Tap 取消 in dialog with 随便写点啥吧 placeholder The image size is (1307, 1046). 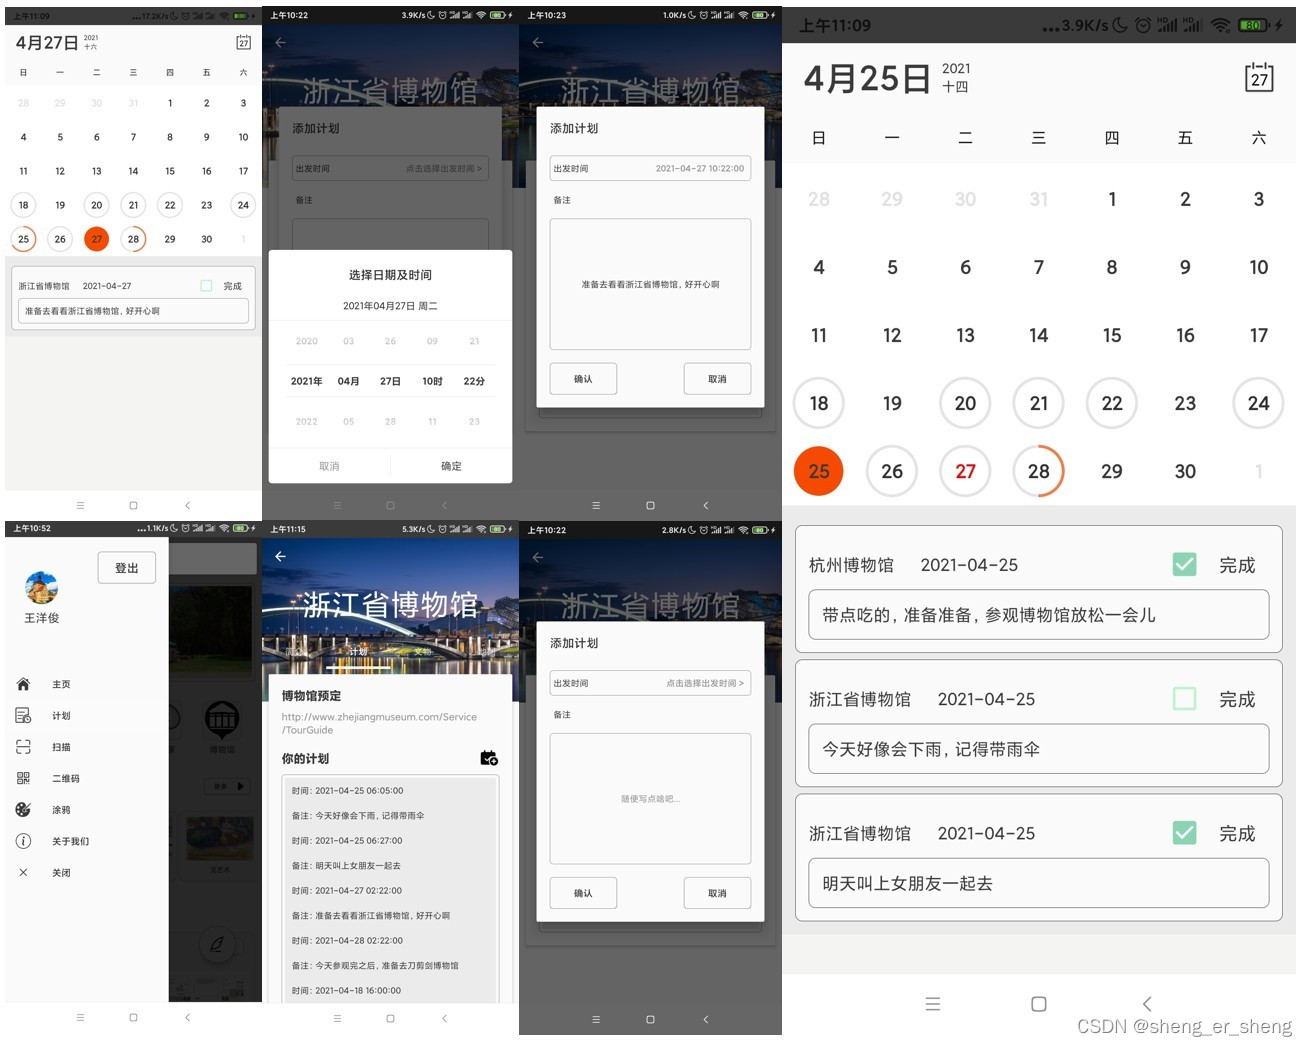tap(717, 893)
